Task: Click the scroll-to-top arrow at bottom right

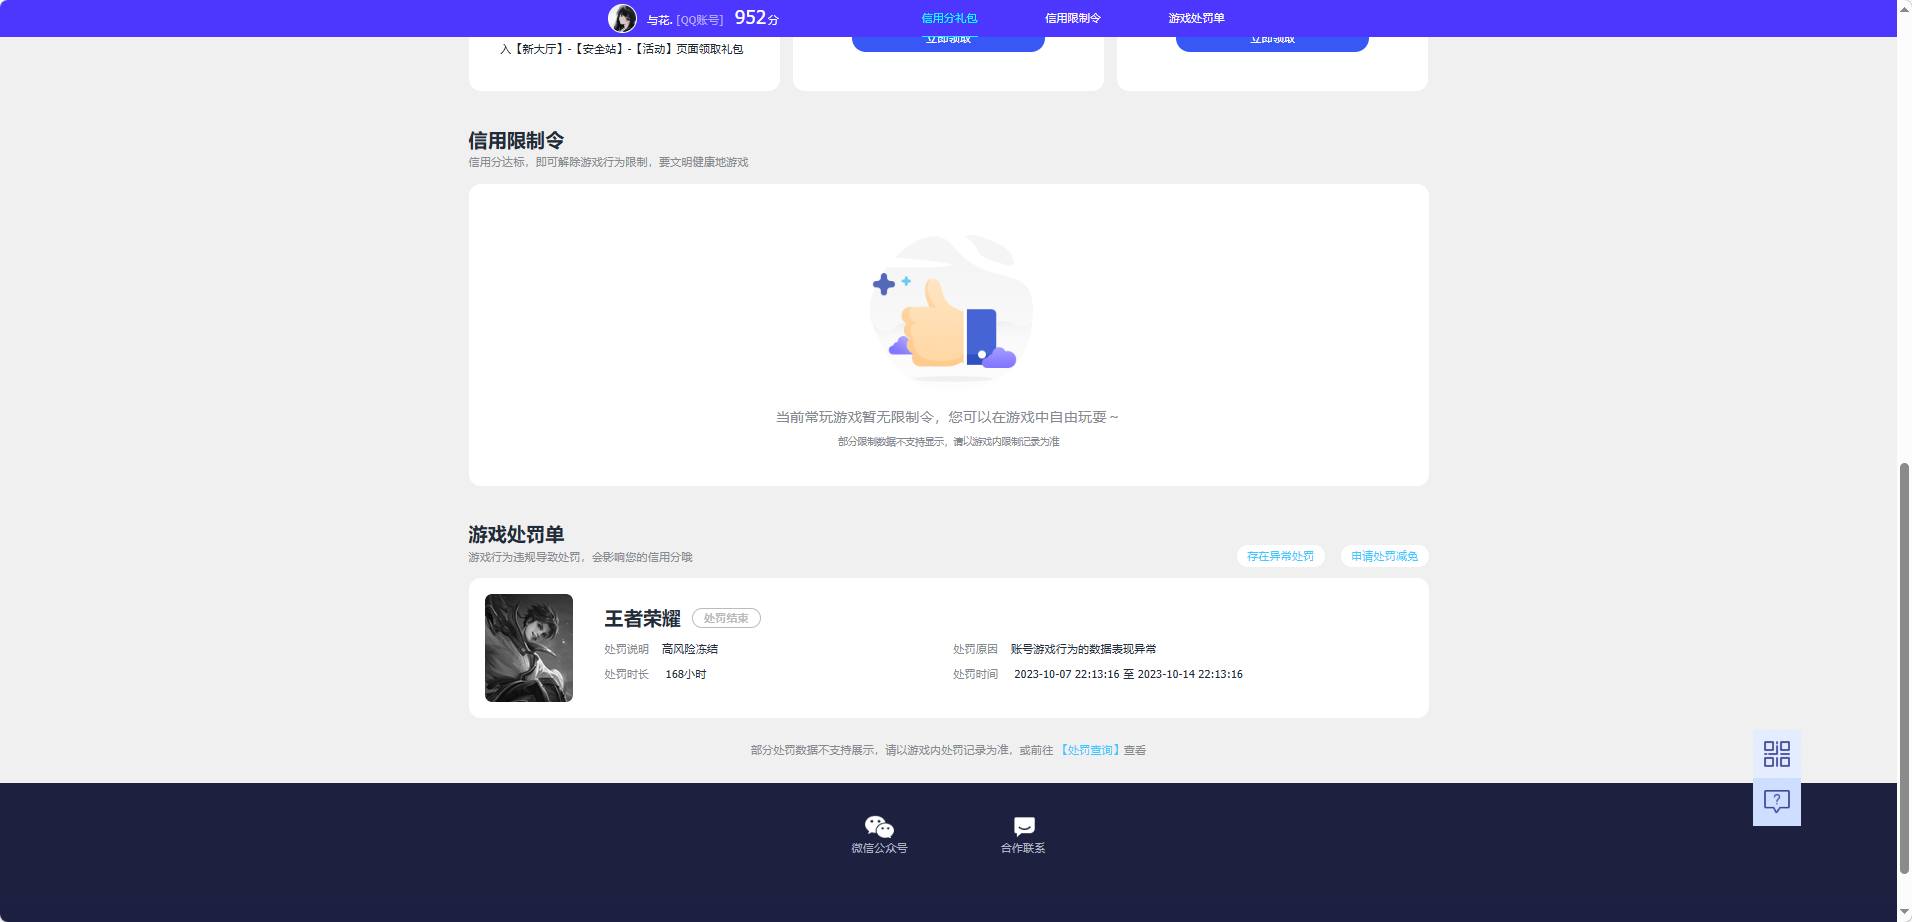Action: [x=1903, y=912]
